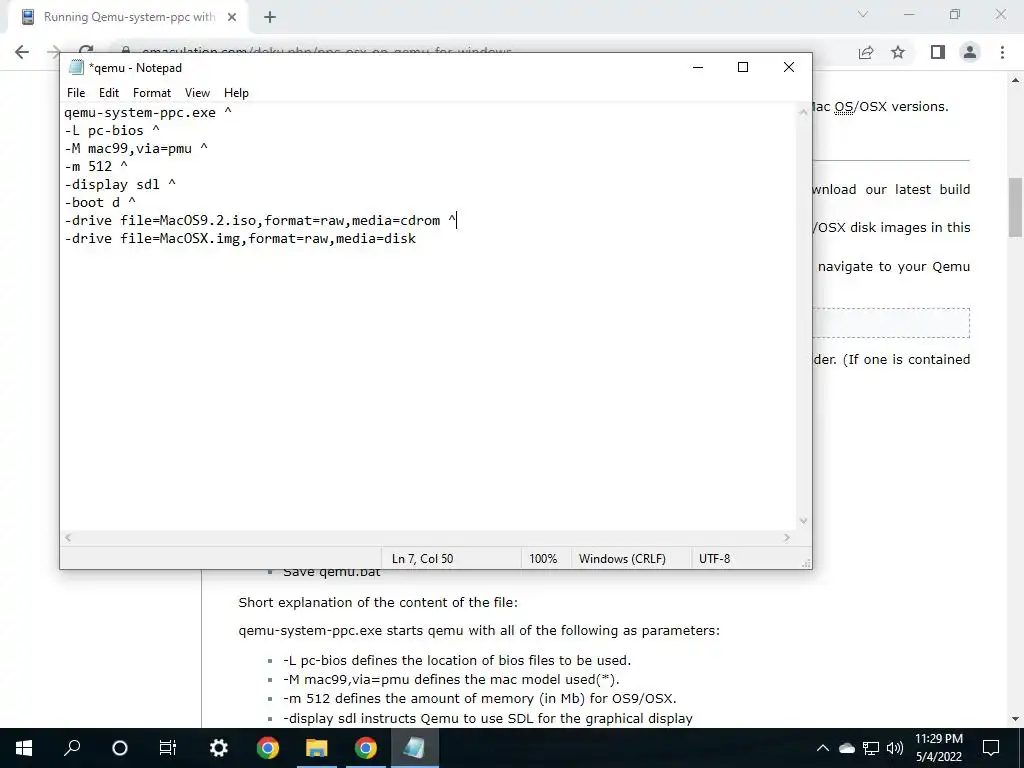
Task: Open the View menu in Notepad
Action: 197,93
